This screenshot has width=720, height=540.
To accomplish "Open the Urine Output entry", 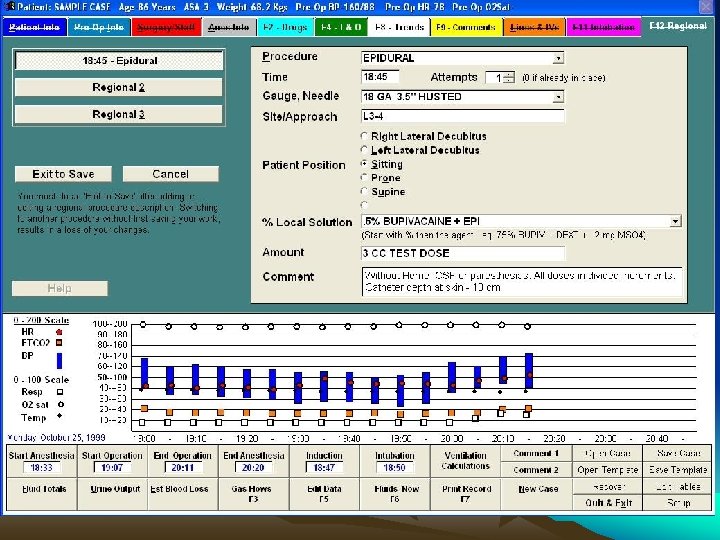I will click(112, 494).
